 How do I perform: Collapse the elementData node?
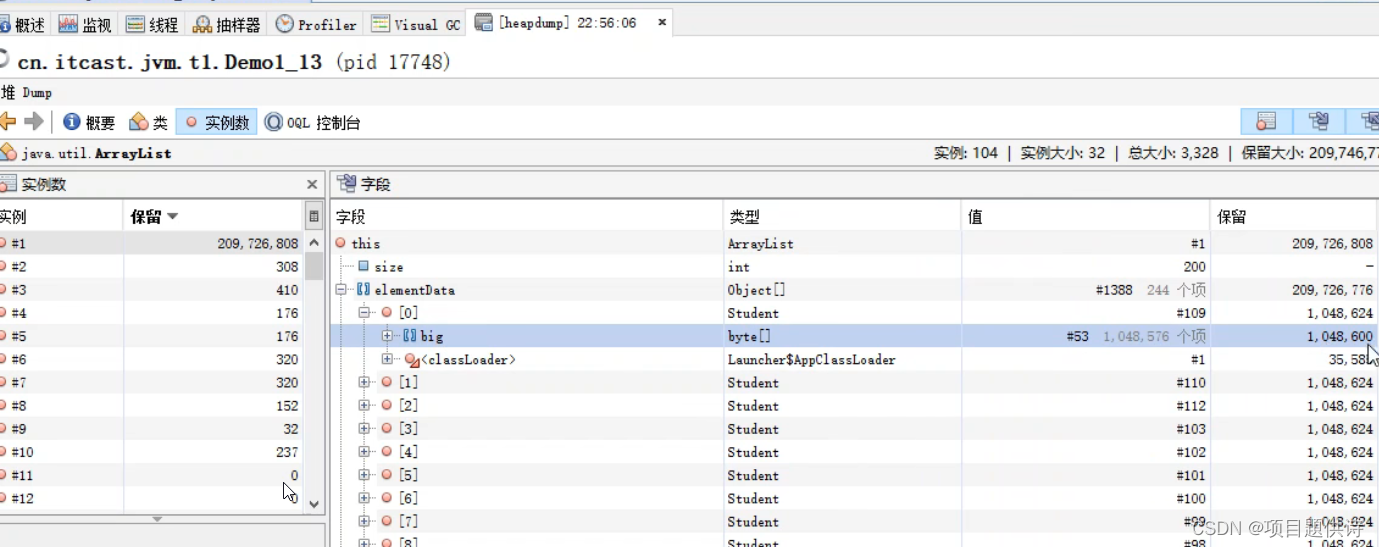coord(341,290)
